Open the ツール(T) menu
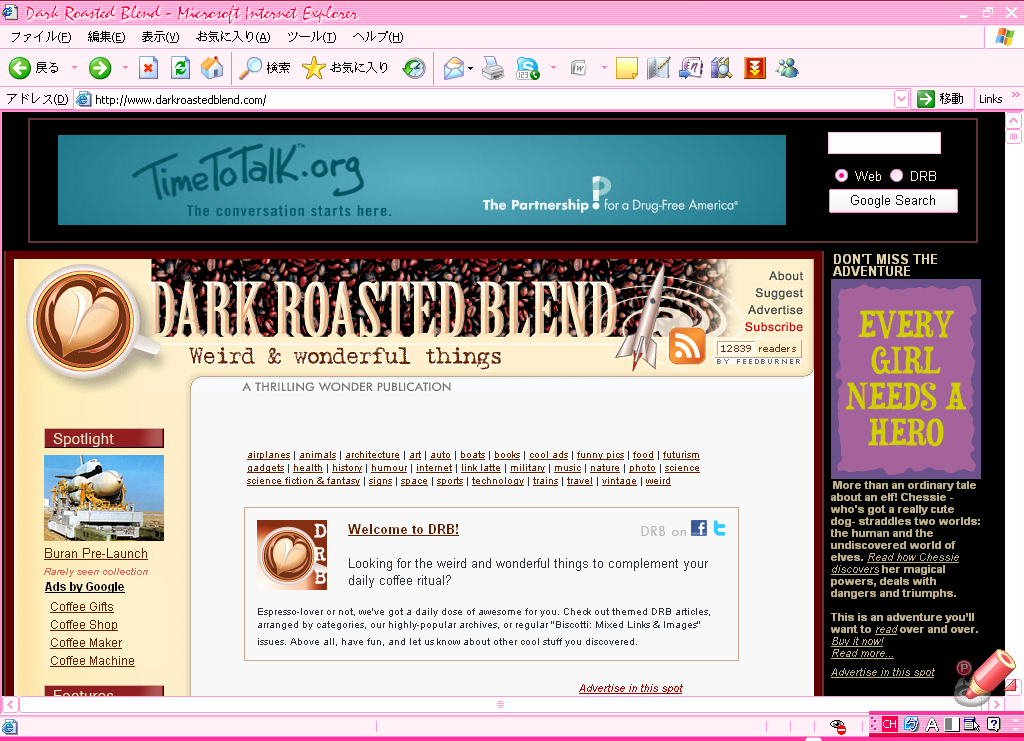 [x=312, y=37]
